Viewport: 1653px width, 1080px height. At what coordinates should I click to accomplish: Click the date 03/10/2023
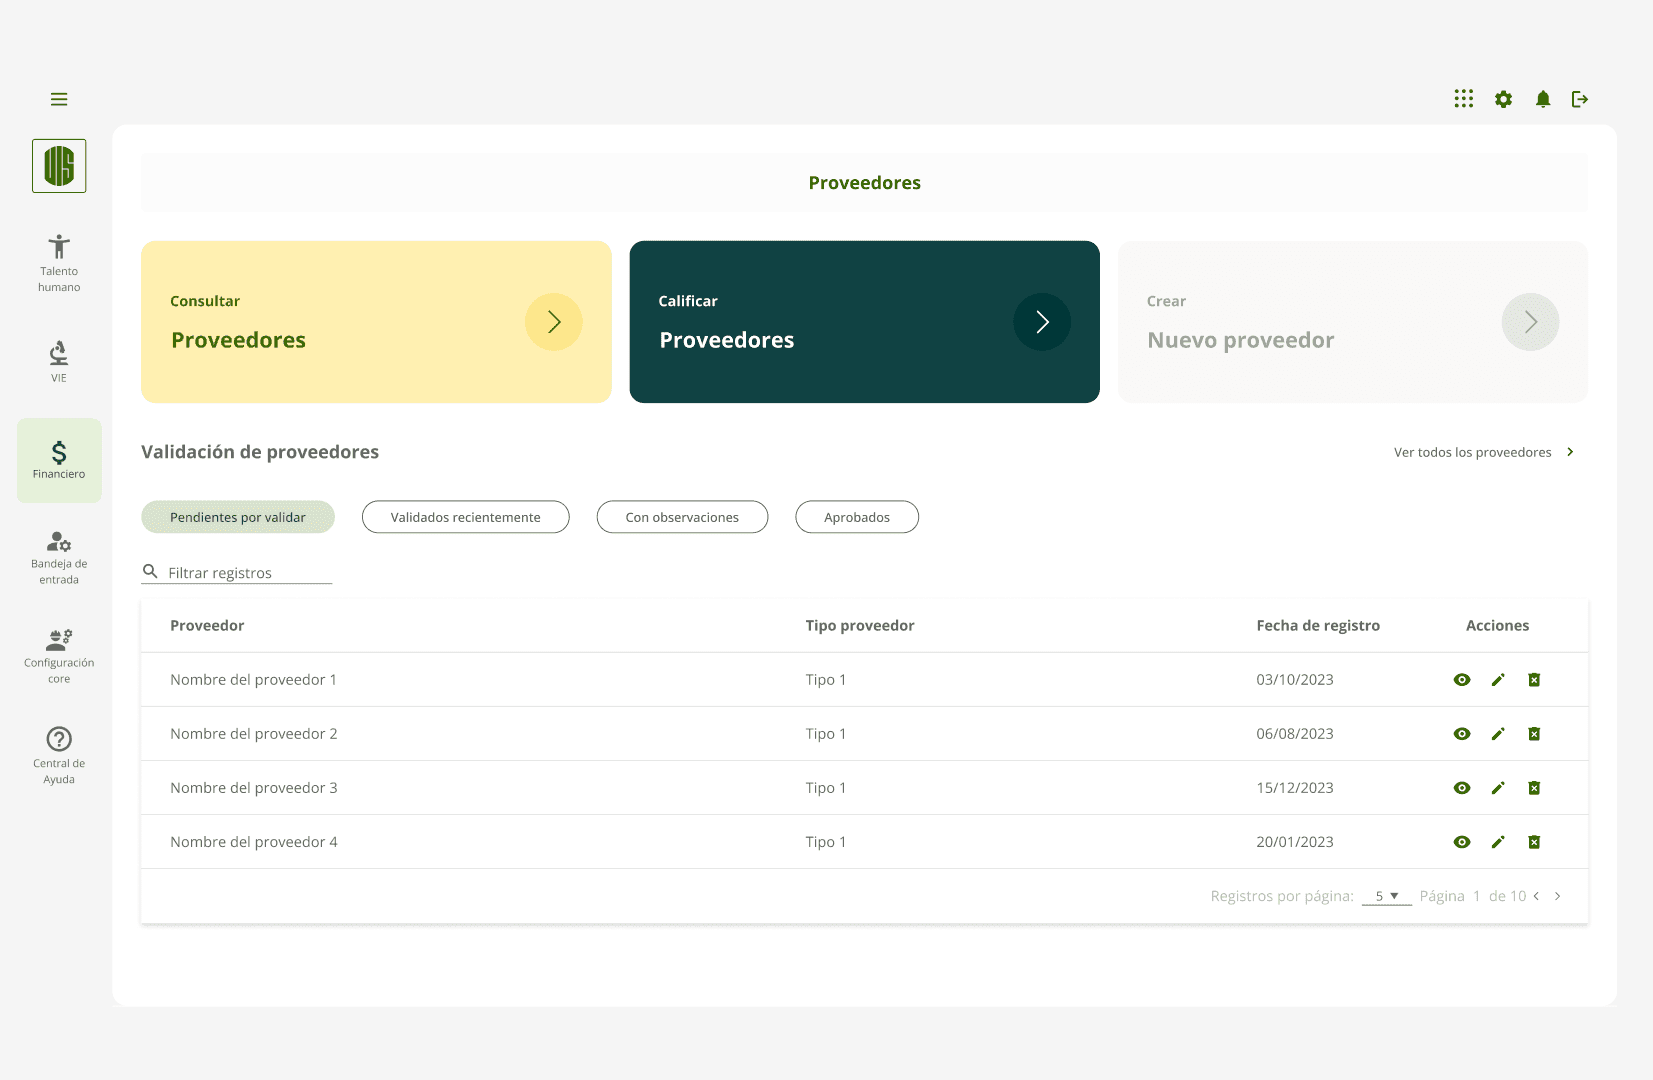click(1295, 680)
